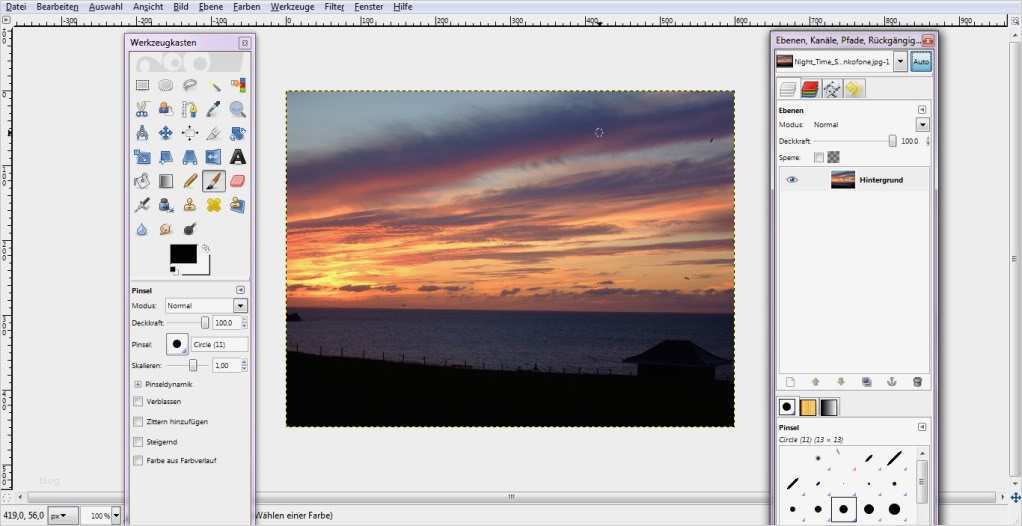Select the Airbrush tool
This screenshot has height=526, width=1022.
coord(142,205)
